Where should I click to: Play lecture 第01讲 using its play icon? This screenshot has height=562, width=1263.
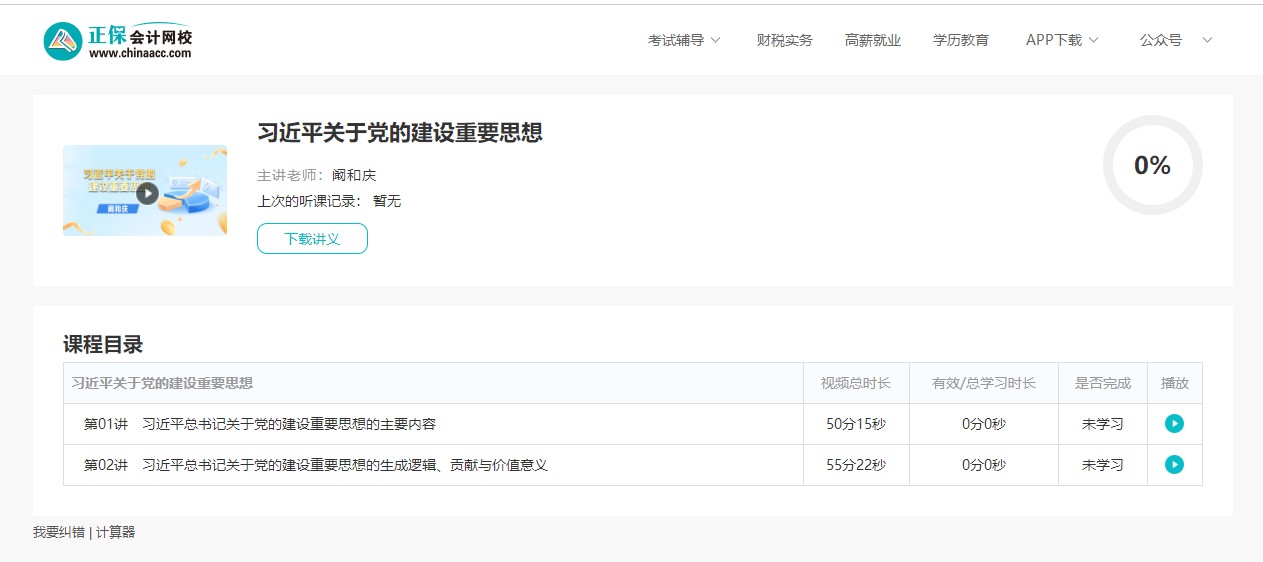pos(1174,424)
